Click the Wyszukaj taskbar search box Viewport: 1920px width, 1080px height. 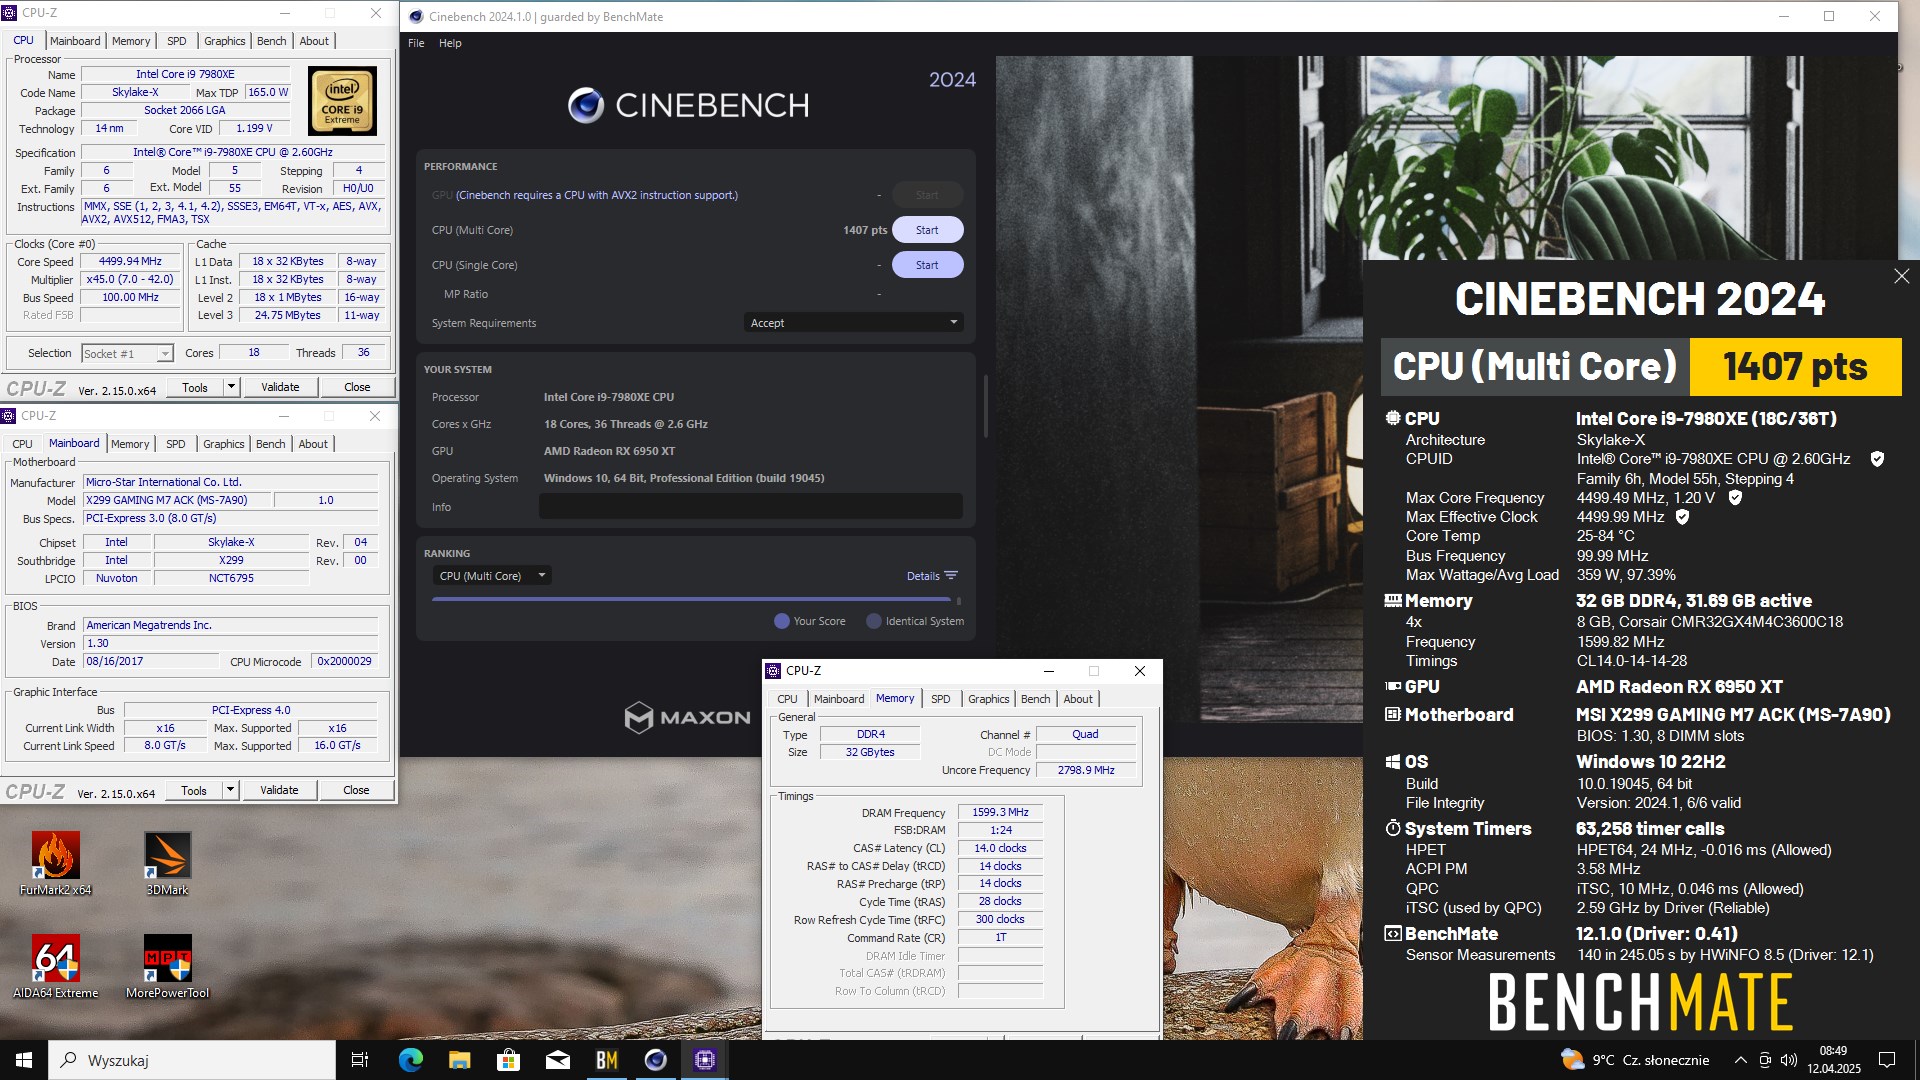(192, 1060)
